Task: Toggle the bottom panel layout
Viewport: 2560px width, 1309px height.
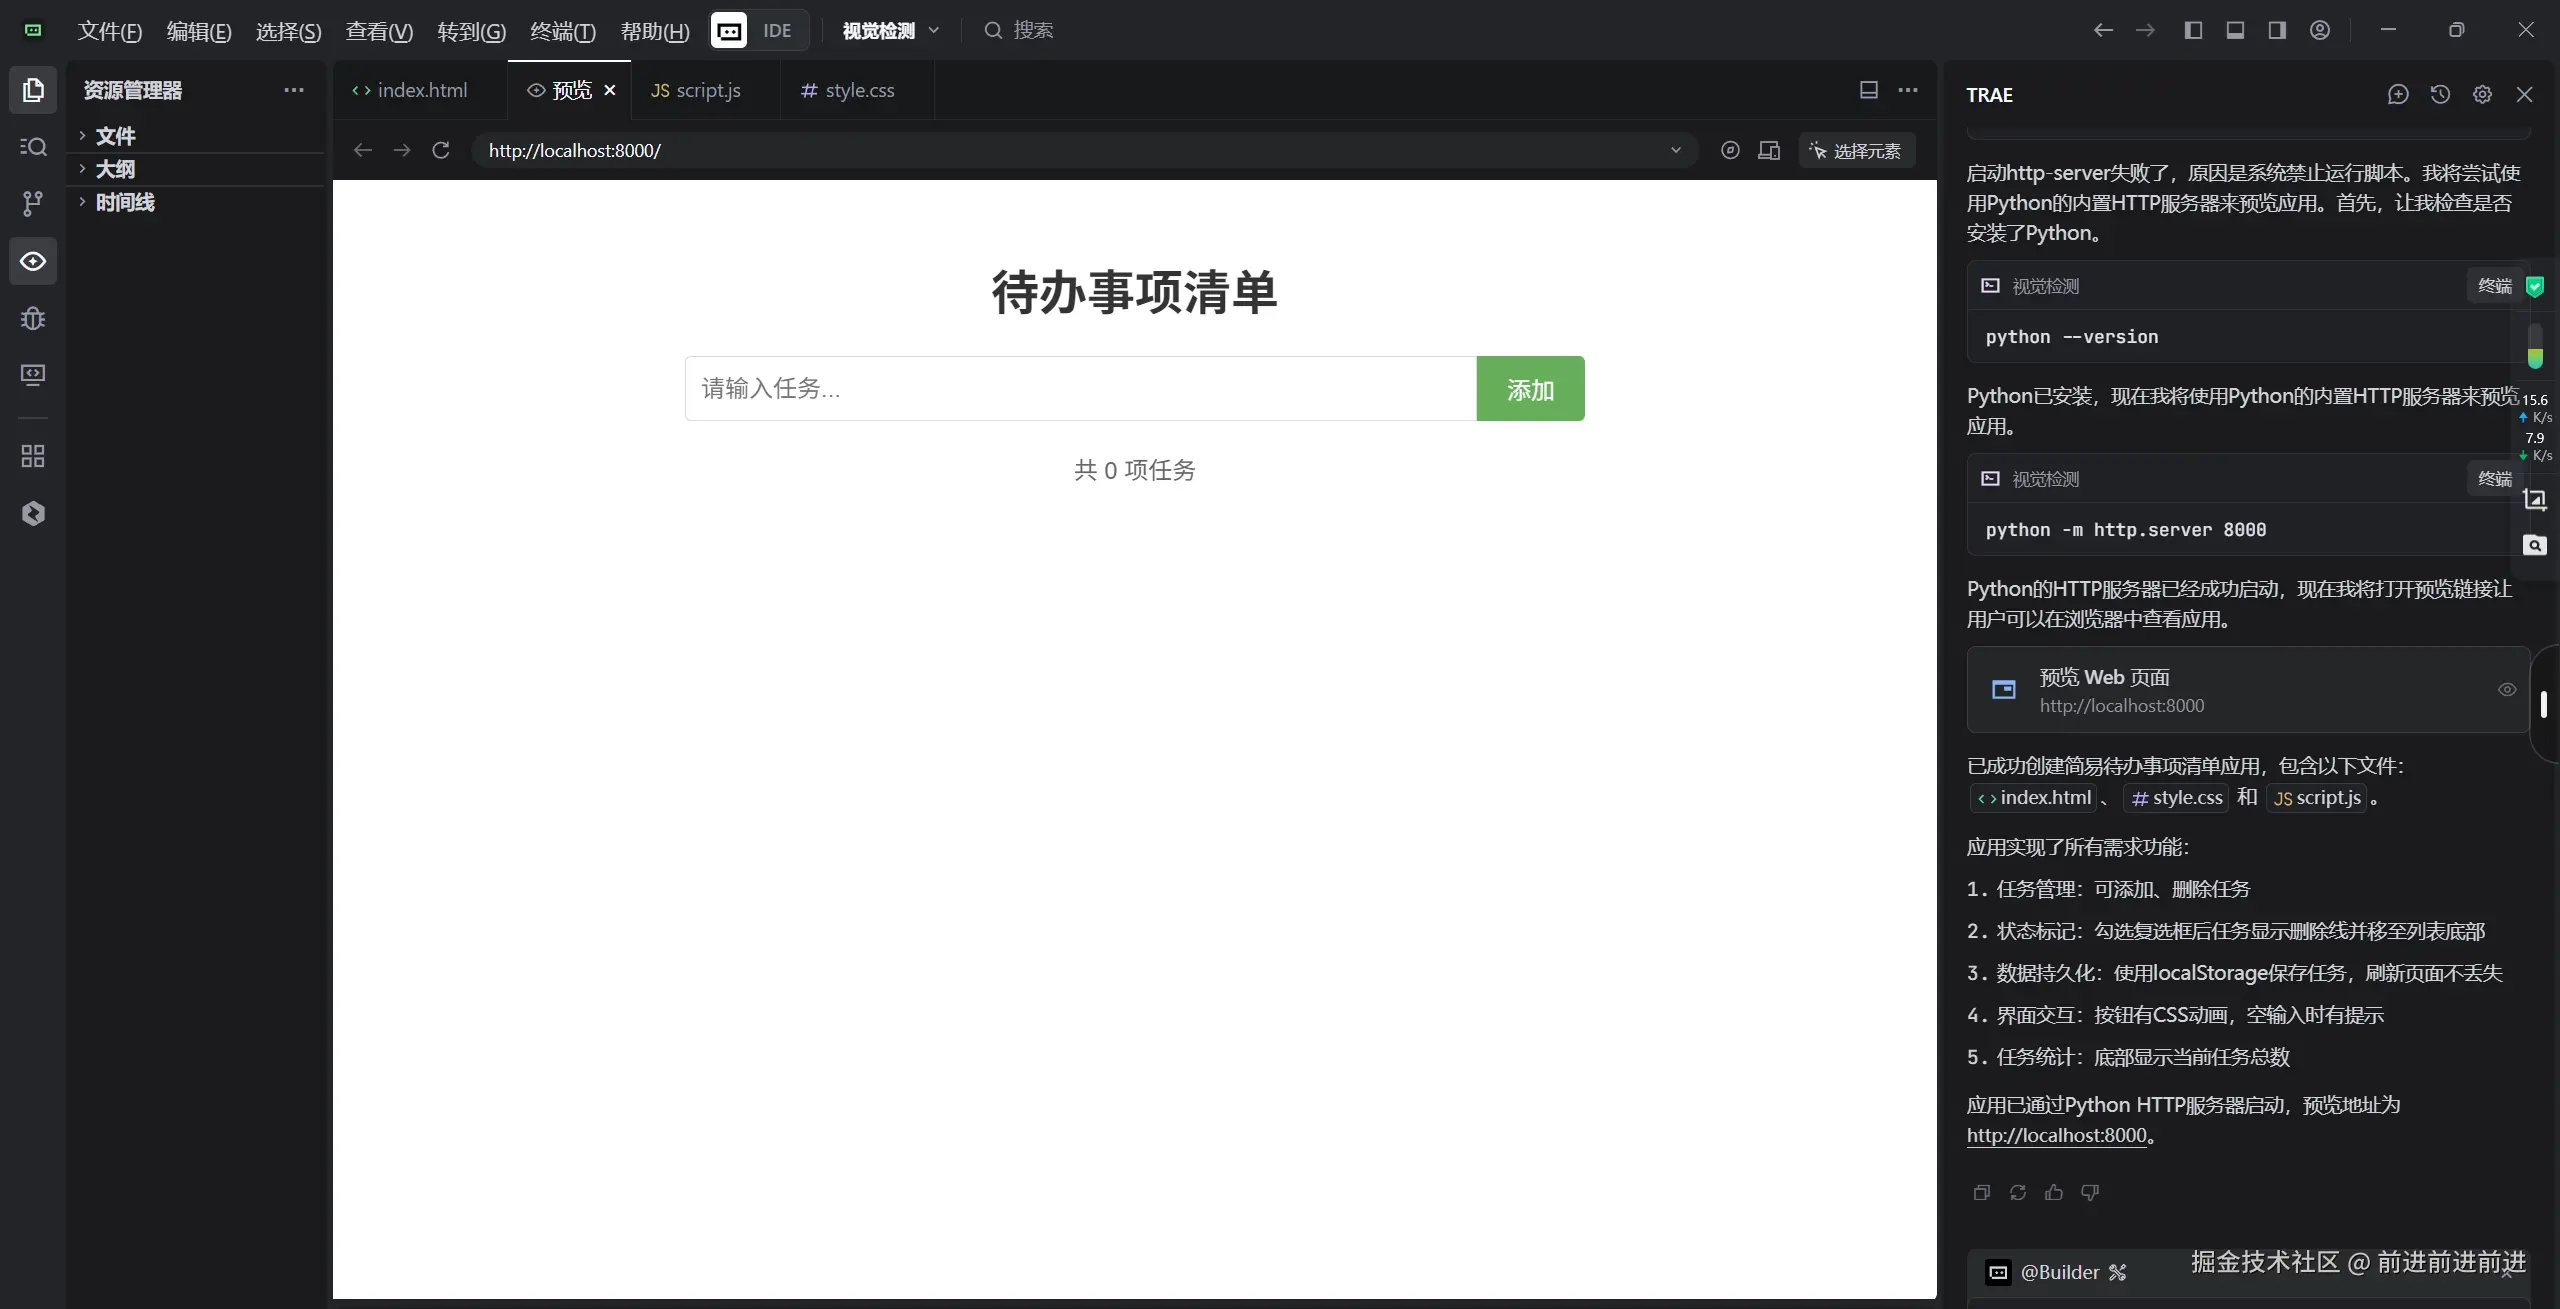Action: 2235,30
